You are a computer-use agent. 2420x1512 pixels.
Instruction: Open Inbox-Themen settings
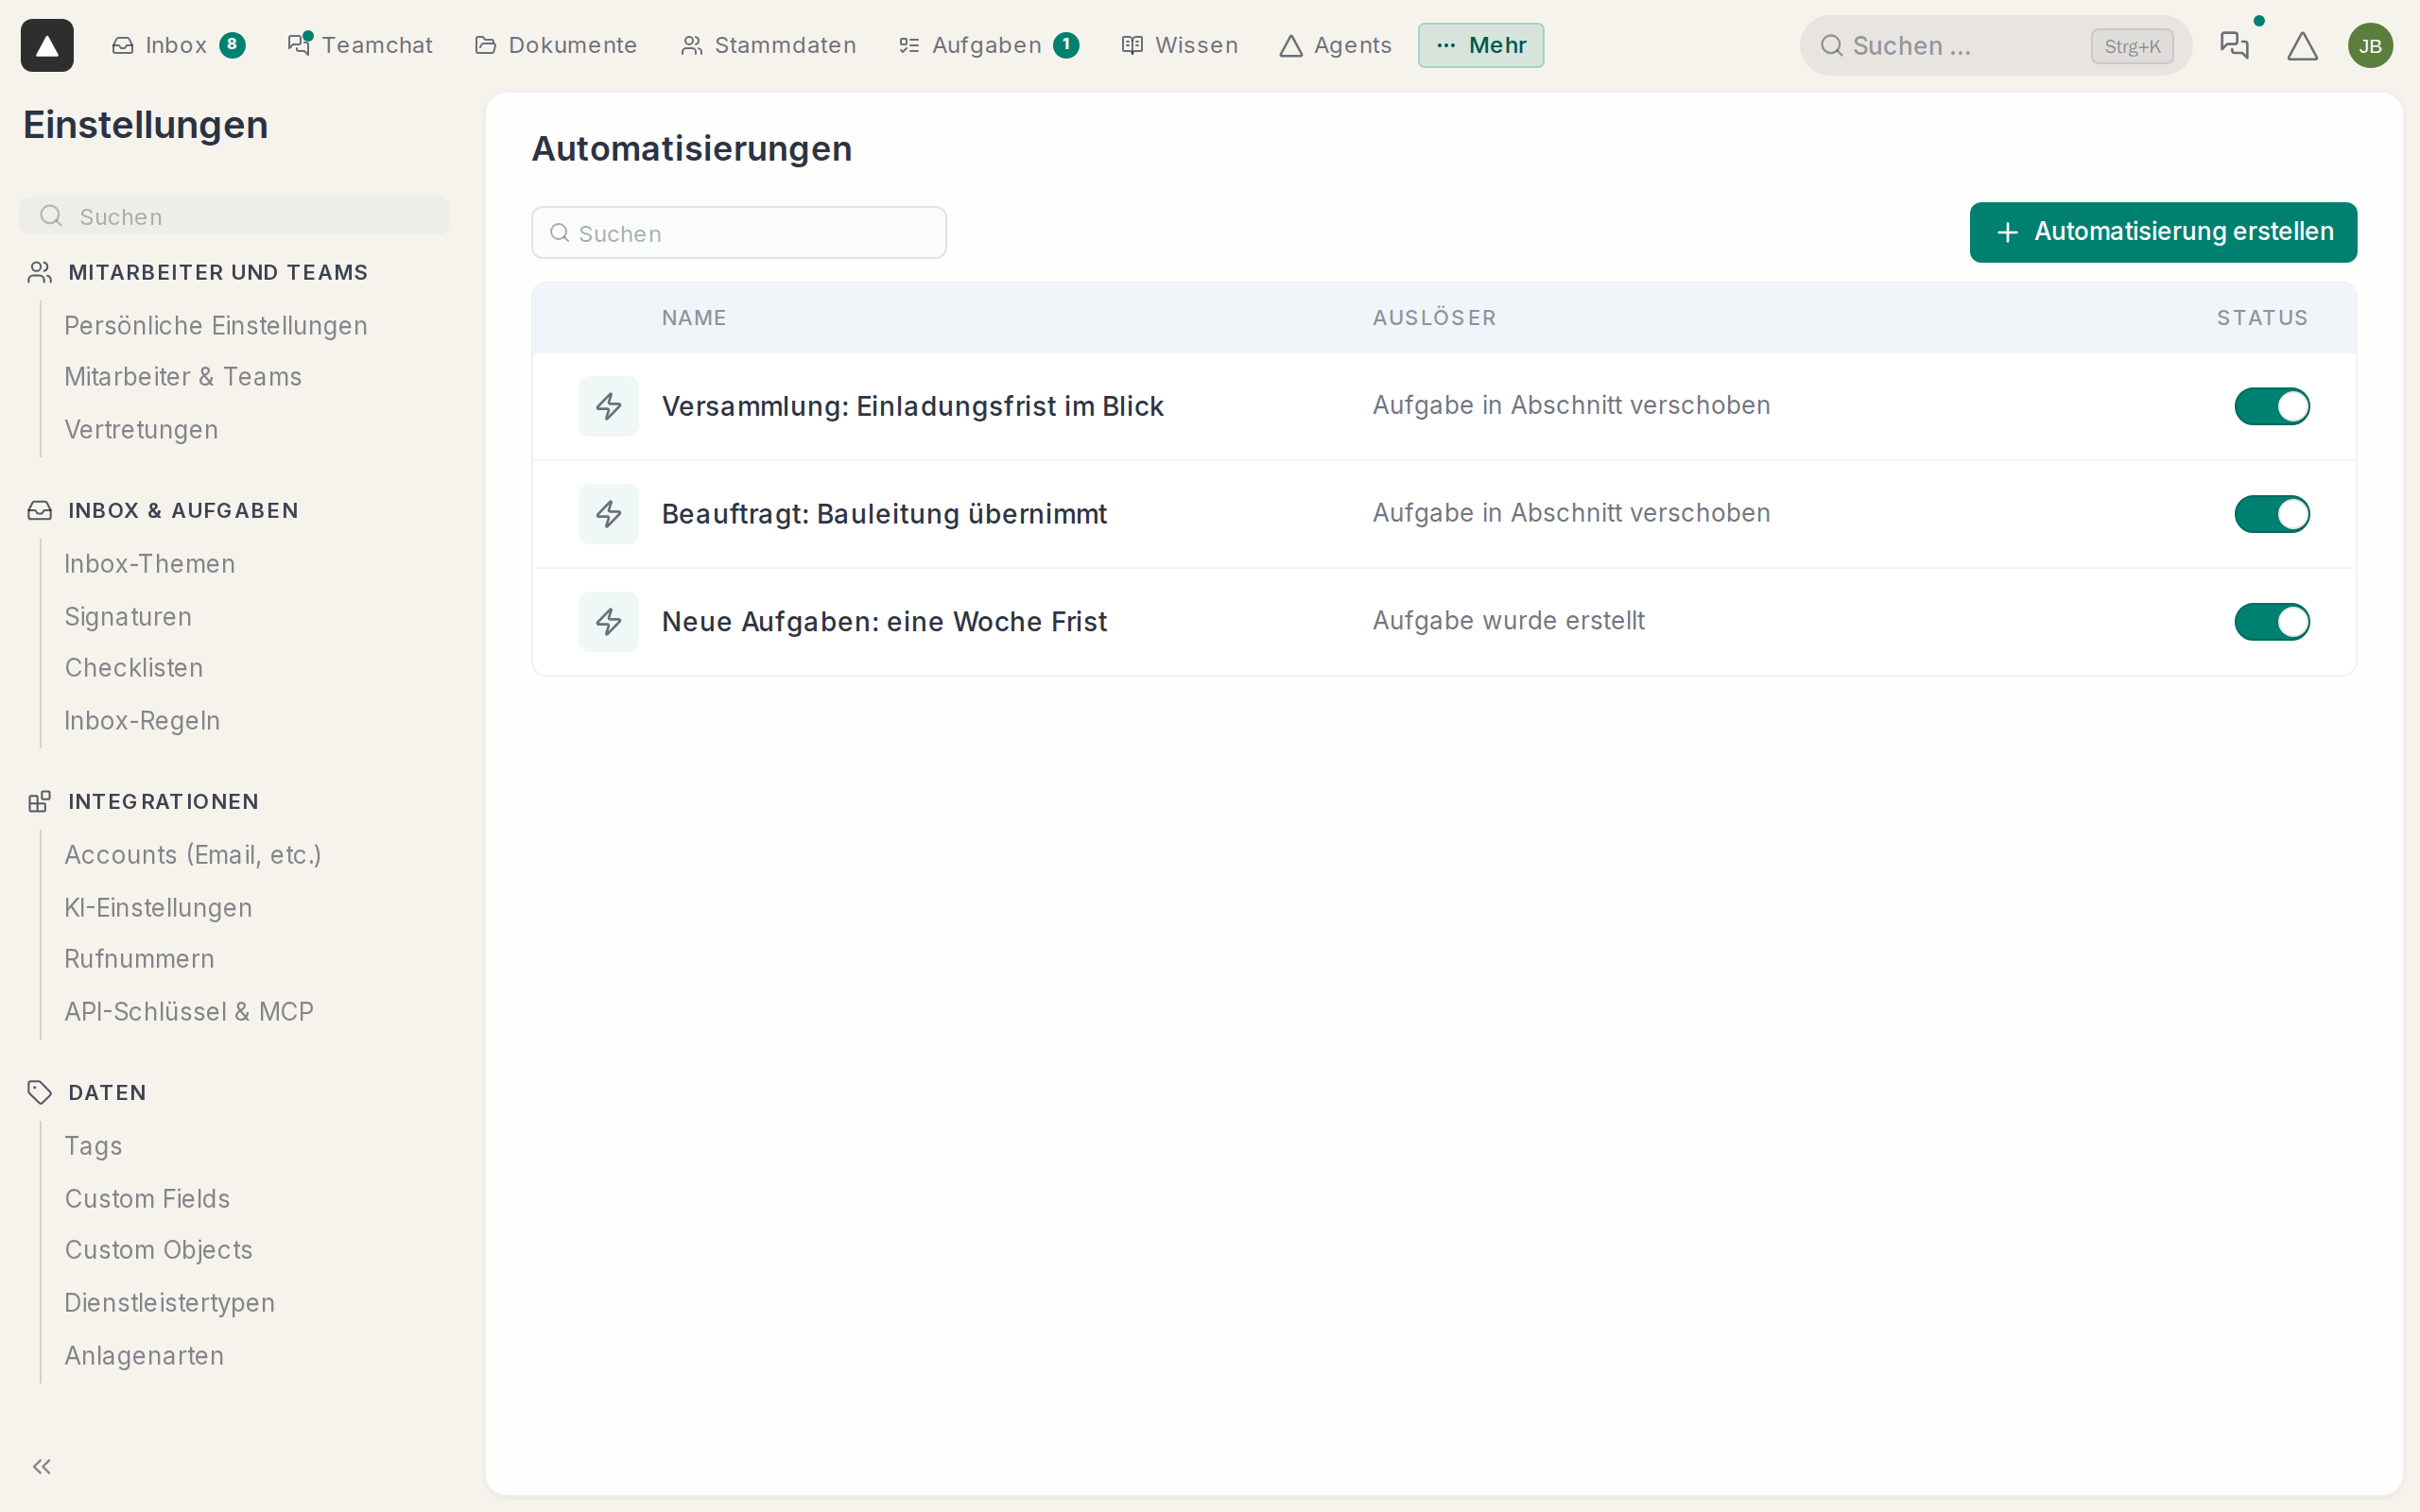pyautogui.click(x=150, y=563)
